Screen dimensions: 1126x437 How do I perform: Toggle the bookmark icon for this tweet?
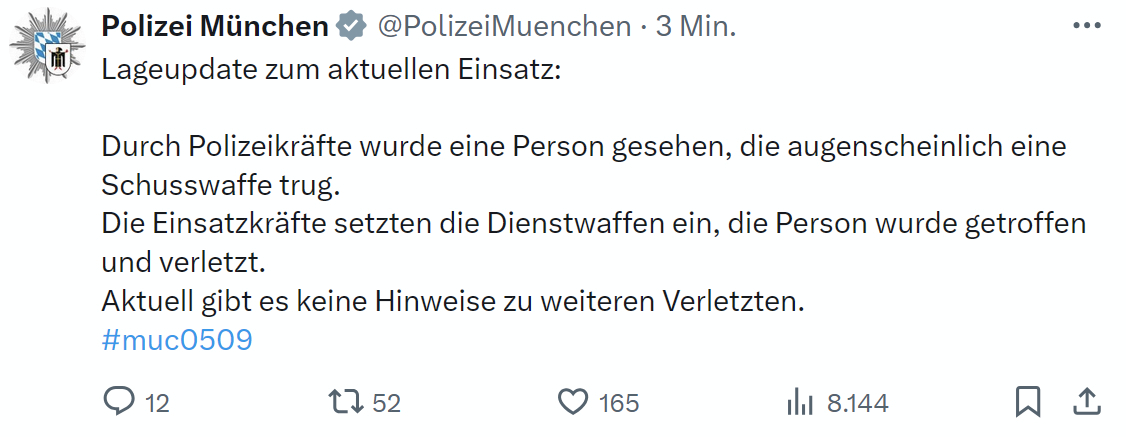[x=1027, y=402]
